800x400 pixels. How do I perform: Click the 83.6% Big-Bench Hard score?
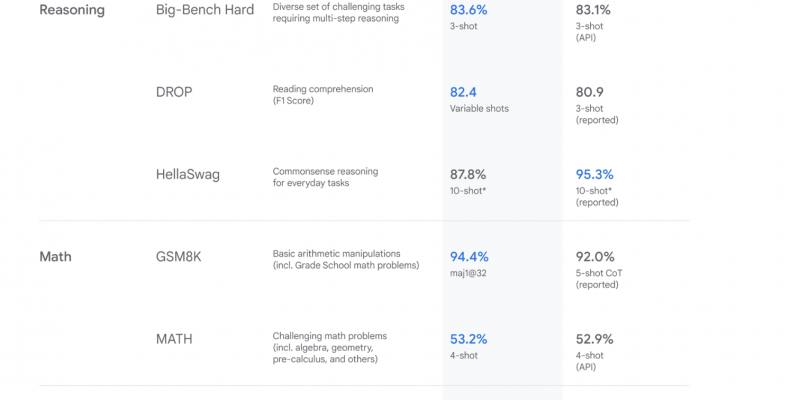tap(469, 10)
